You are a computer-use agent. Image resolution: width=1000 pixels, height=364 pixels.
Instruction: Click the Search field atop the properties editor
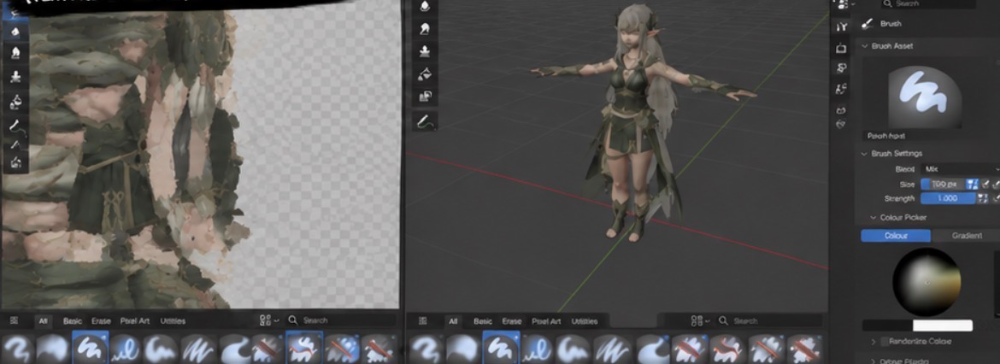click(929, 4)
